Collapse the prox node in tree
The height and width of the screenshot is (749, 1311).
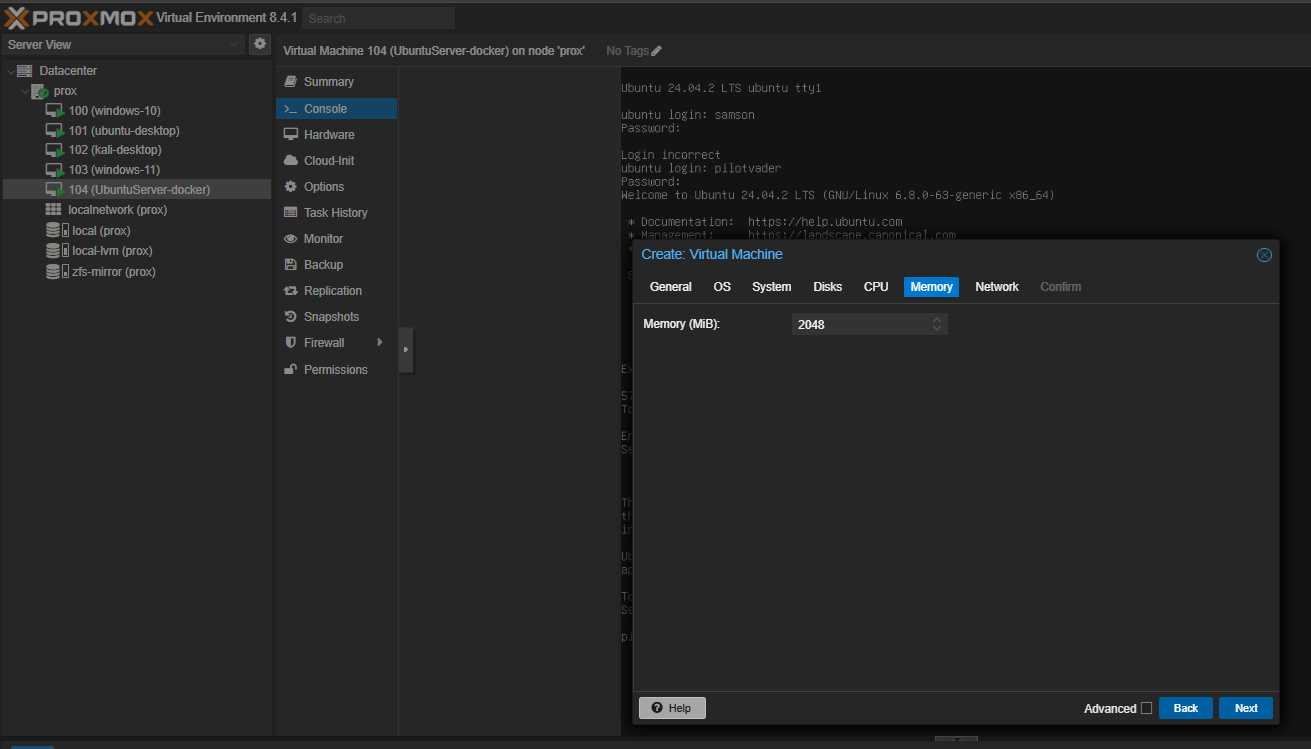(25, 91)
